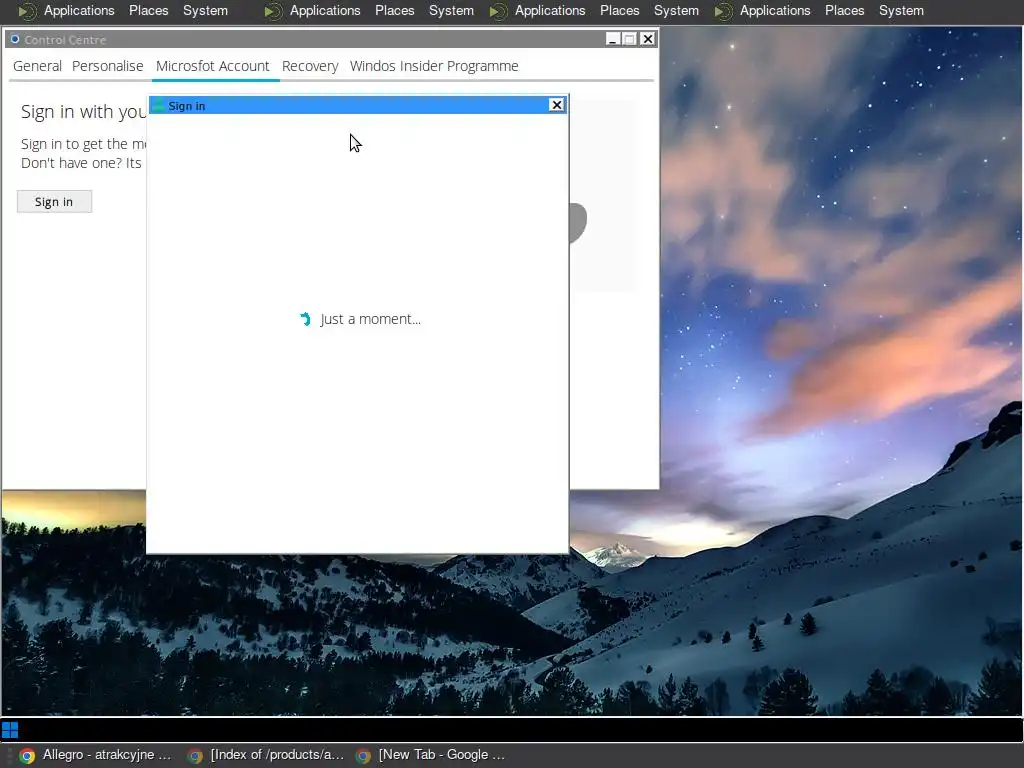Click the Control Centre title bar icon

click(x=14, y=39)
